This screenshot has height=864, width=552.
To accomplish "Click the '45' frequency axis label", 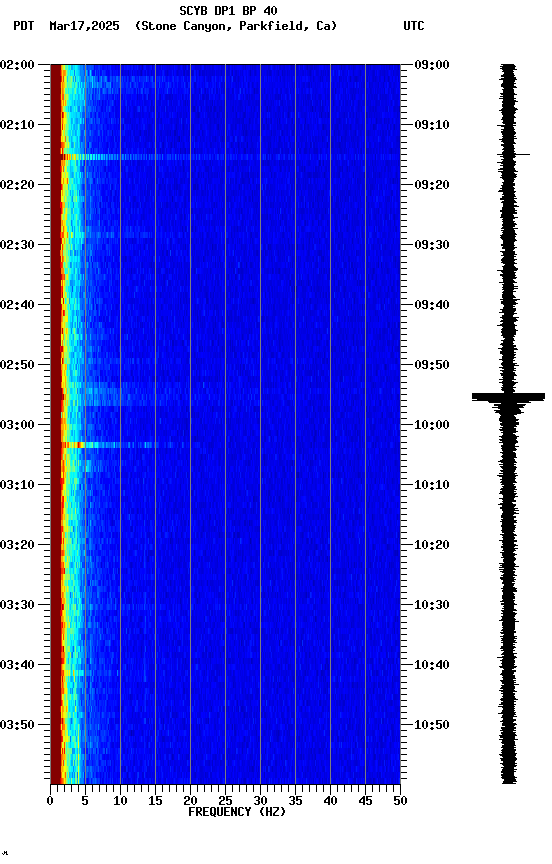I will click(x=365, y=801).
